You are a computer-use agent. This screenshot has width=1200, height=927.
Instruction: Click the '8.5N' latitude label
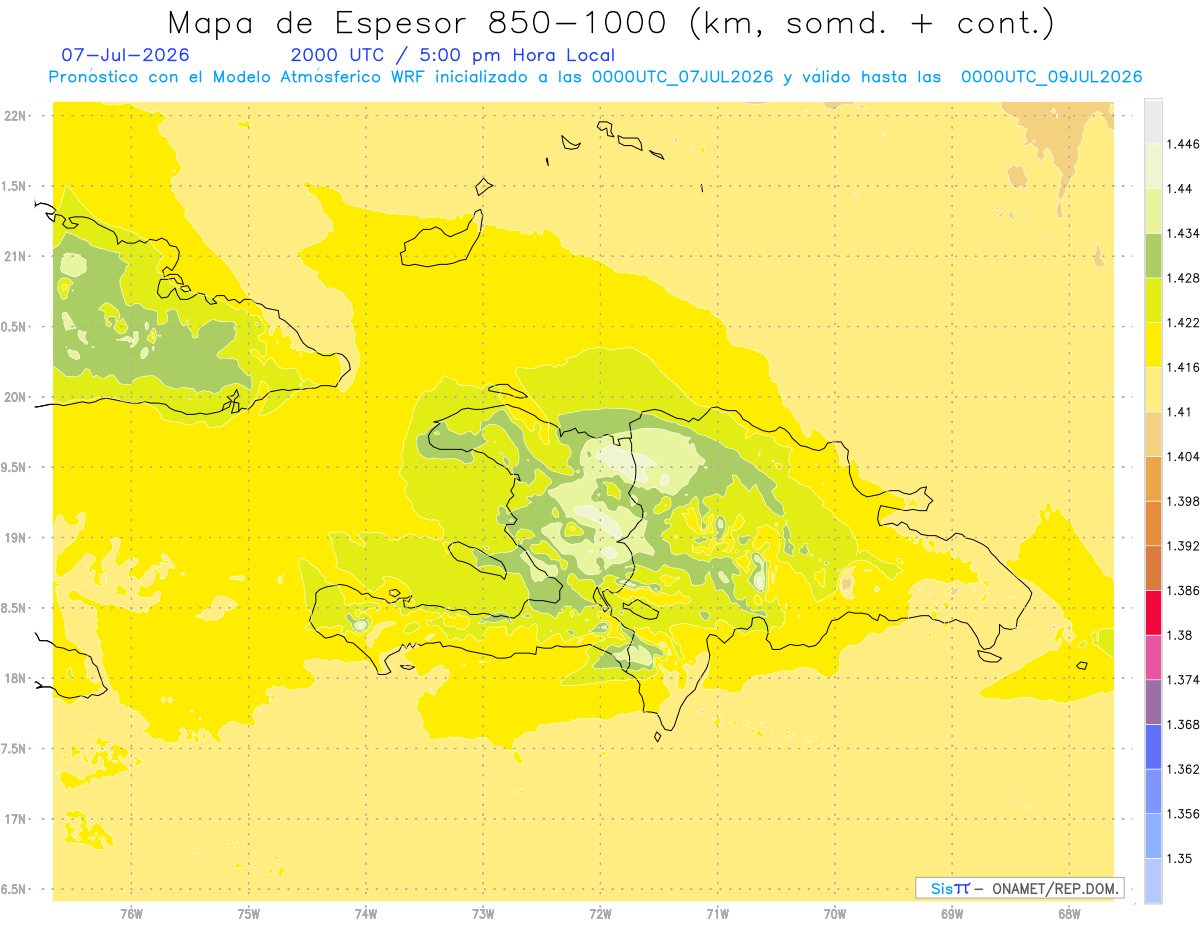(x=15, y=608)
